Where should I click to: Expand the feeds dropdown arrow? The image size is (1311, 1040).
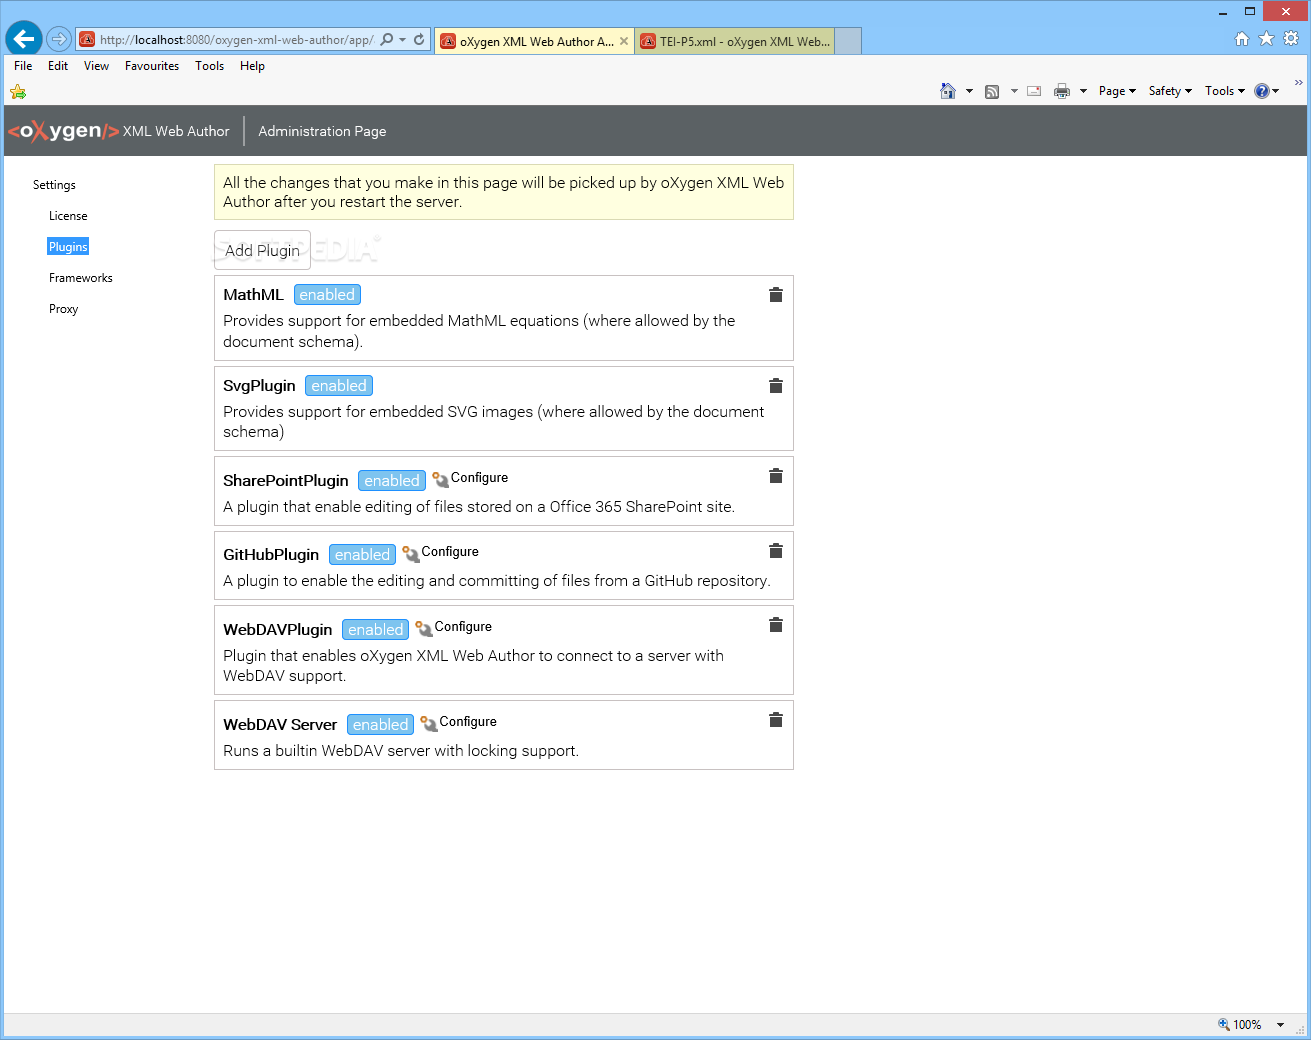(x=1014, y=91)
